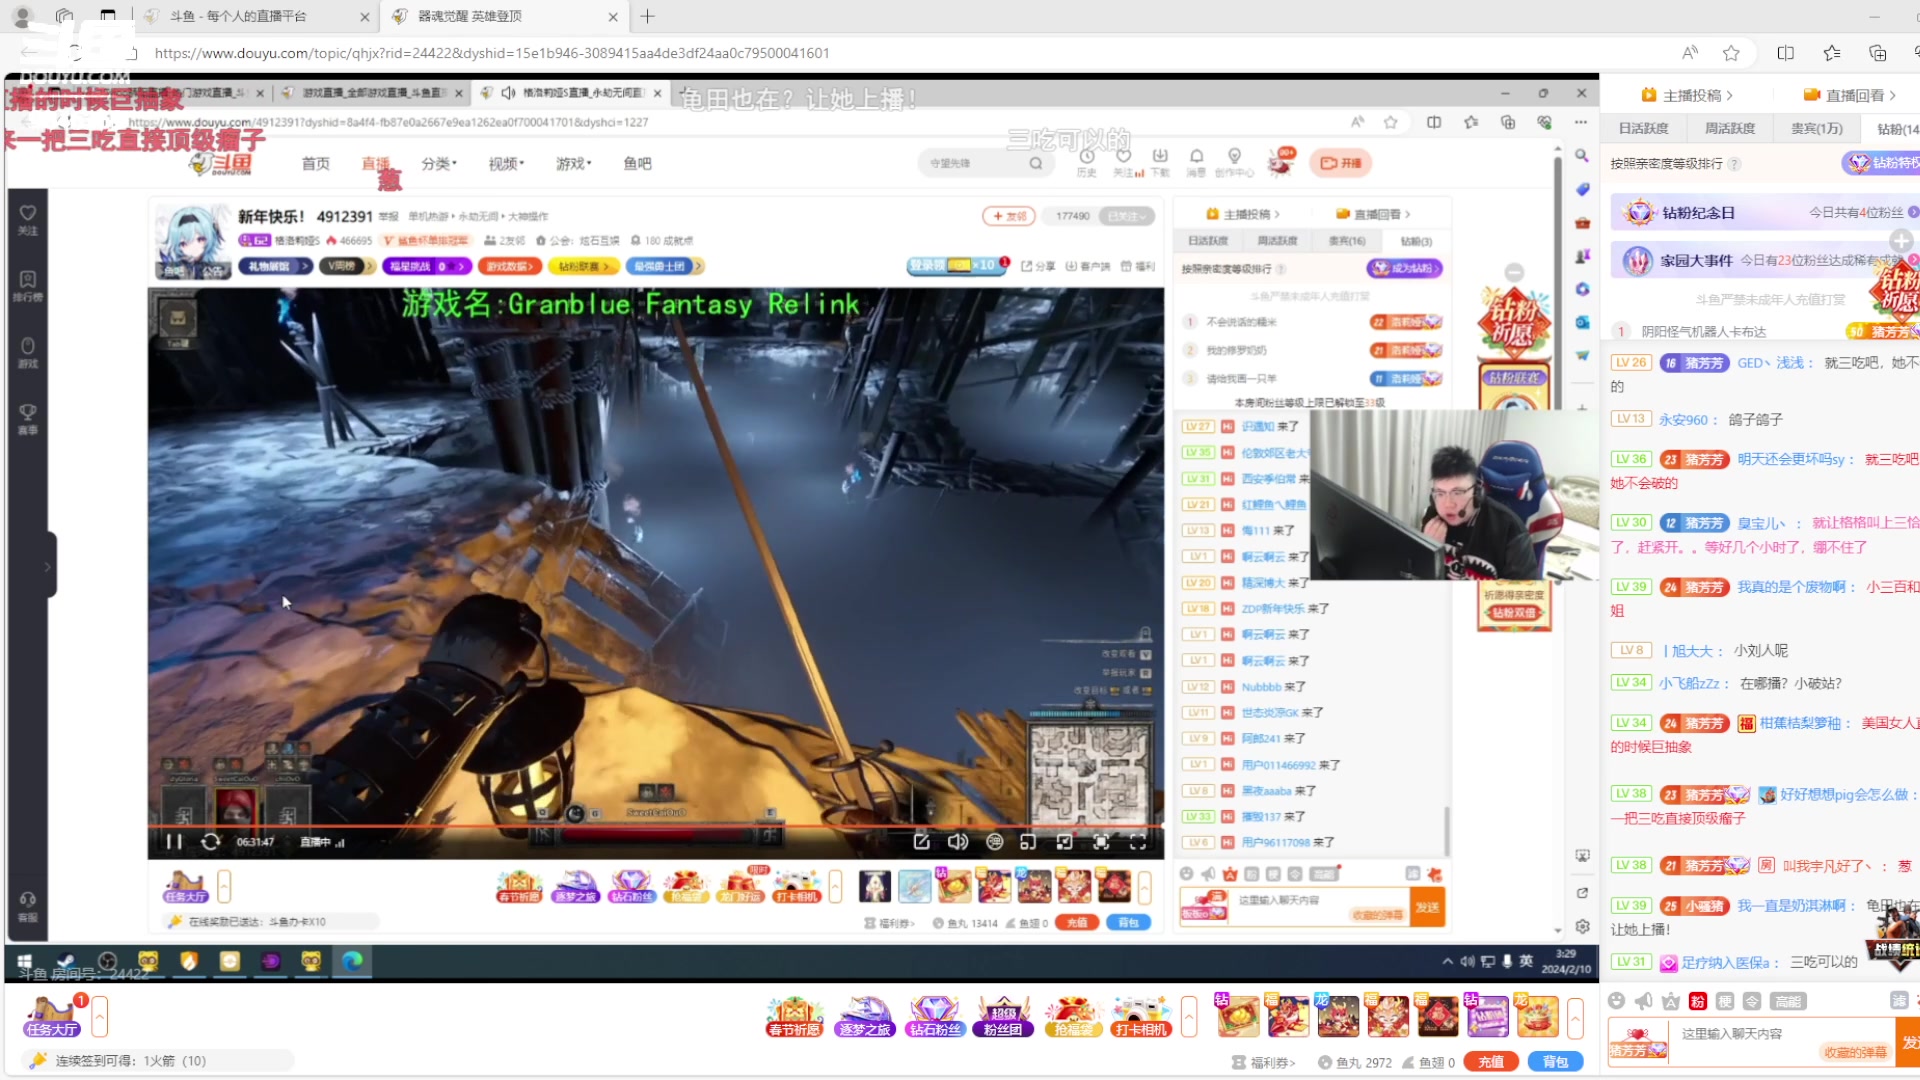Viewport: 1920px width, 1080px height.
Task: Click the 滤 filter icon in the outer chat toolbar
Action: click(x=1899, y=1001)
